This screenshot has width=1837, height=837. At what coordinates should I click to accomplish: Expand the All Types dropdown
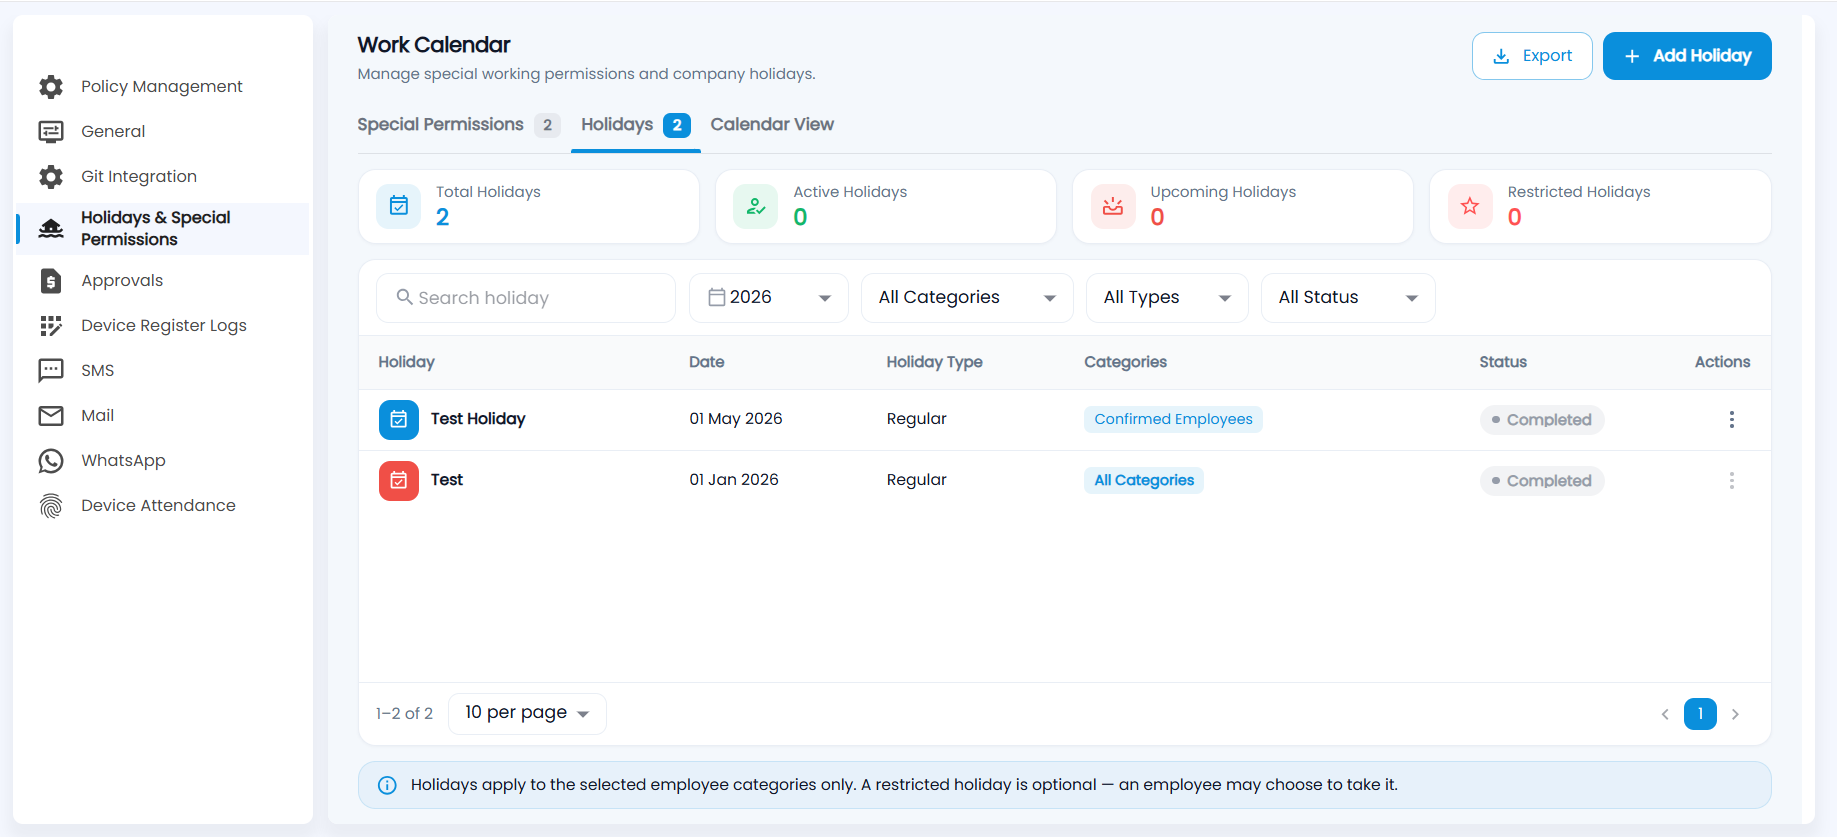coord(1167,298)
